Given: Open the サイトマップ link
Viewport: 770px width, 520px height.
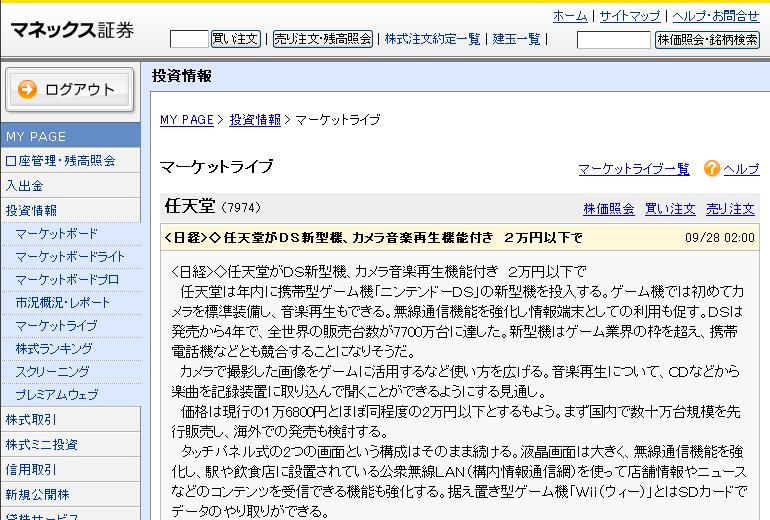Looking at the screenshot, I should (x=630, y=16).
